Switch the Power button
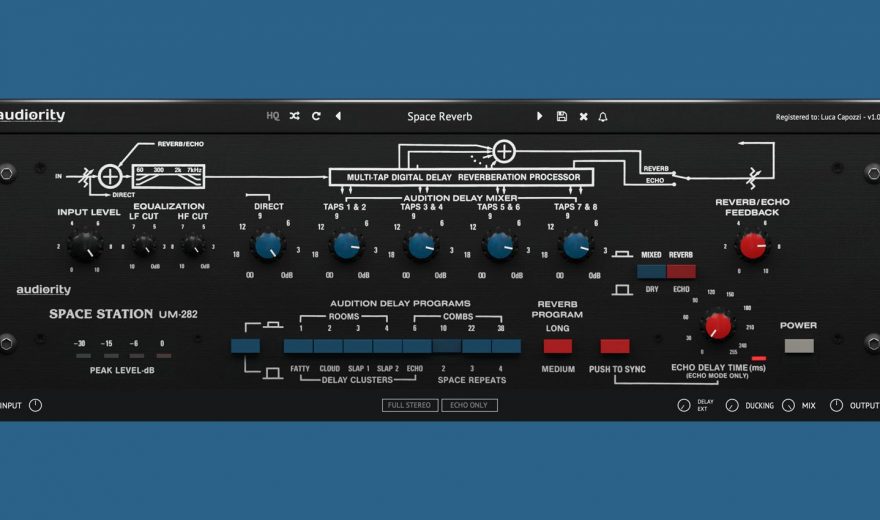 click(799, 346)
